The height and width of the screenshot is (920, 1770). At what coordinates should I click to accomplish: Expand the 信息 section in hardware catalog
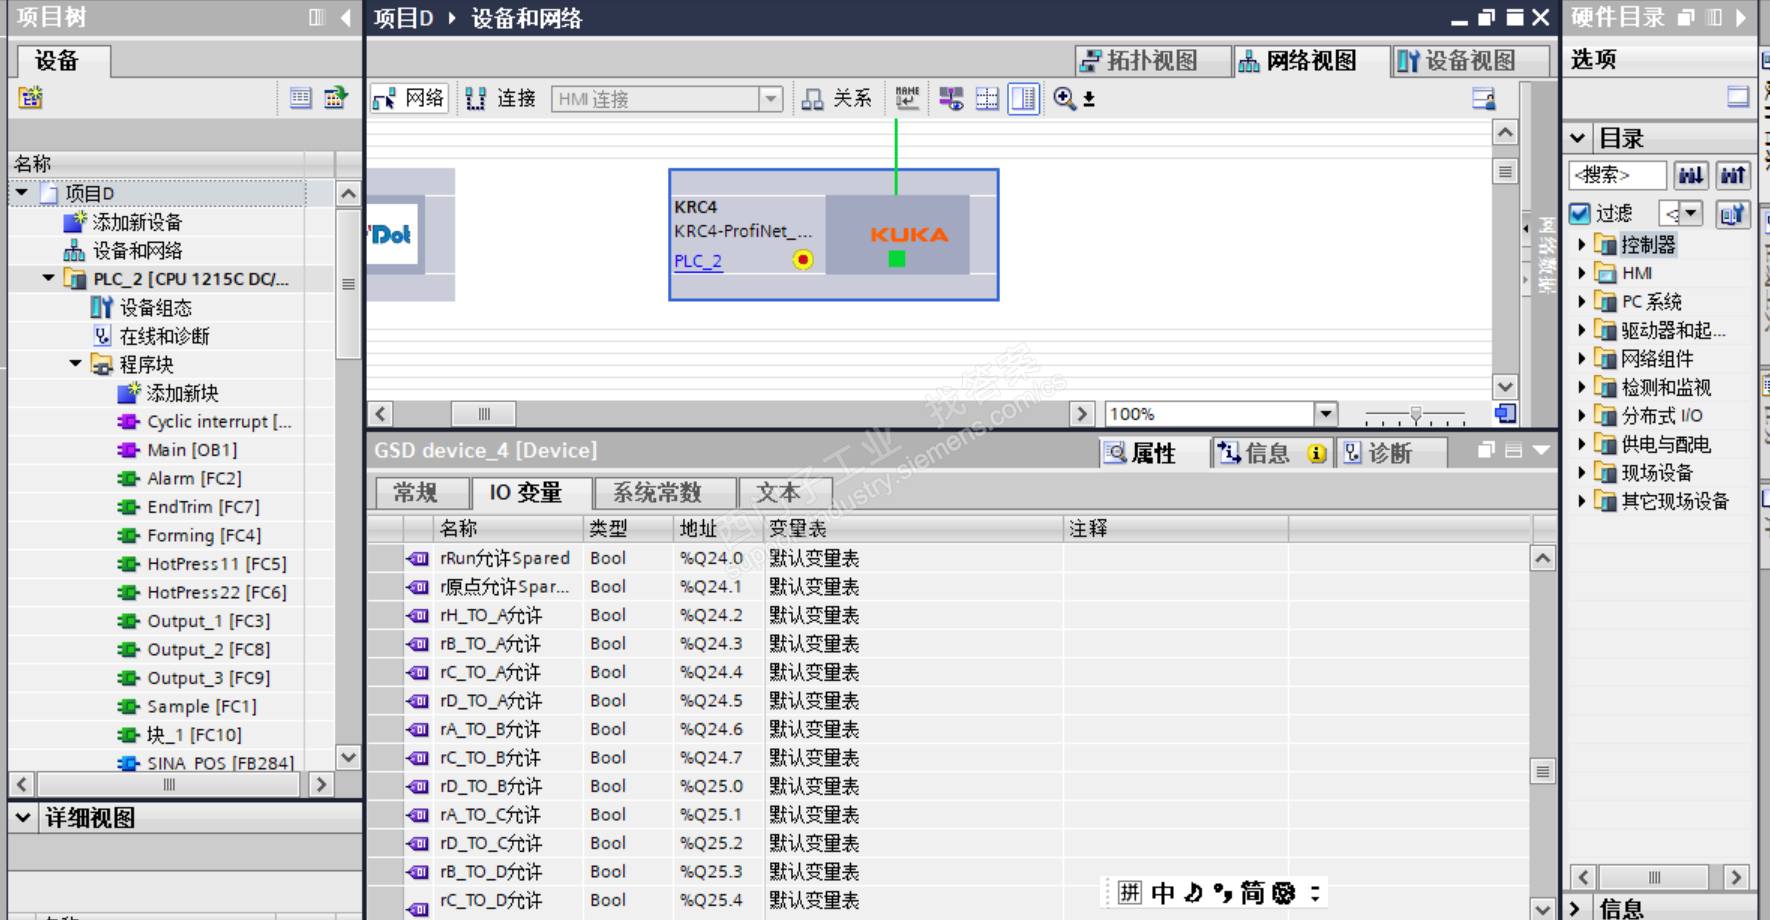pos(1576,908)
